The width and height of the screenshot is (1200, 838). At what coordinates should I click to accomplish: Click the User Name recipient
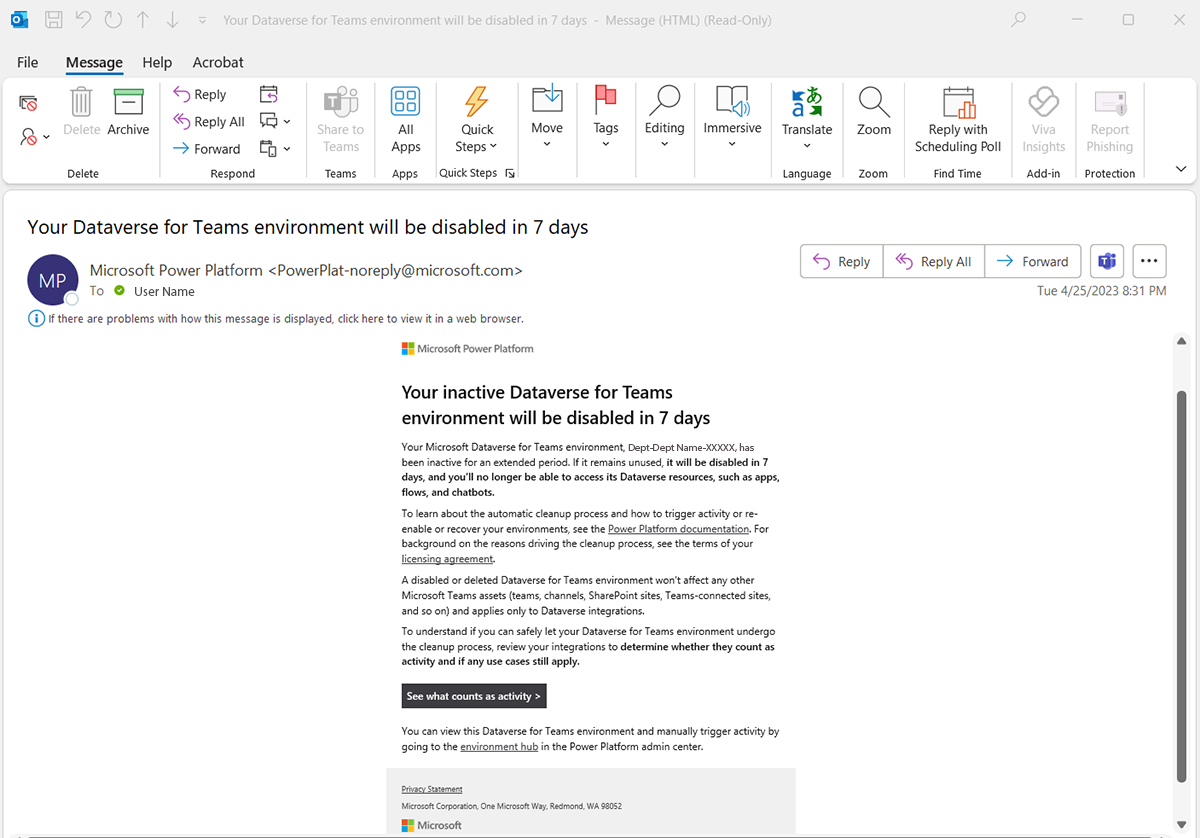pyautogui.click(x=164, y=291)
